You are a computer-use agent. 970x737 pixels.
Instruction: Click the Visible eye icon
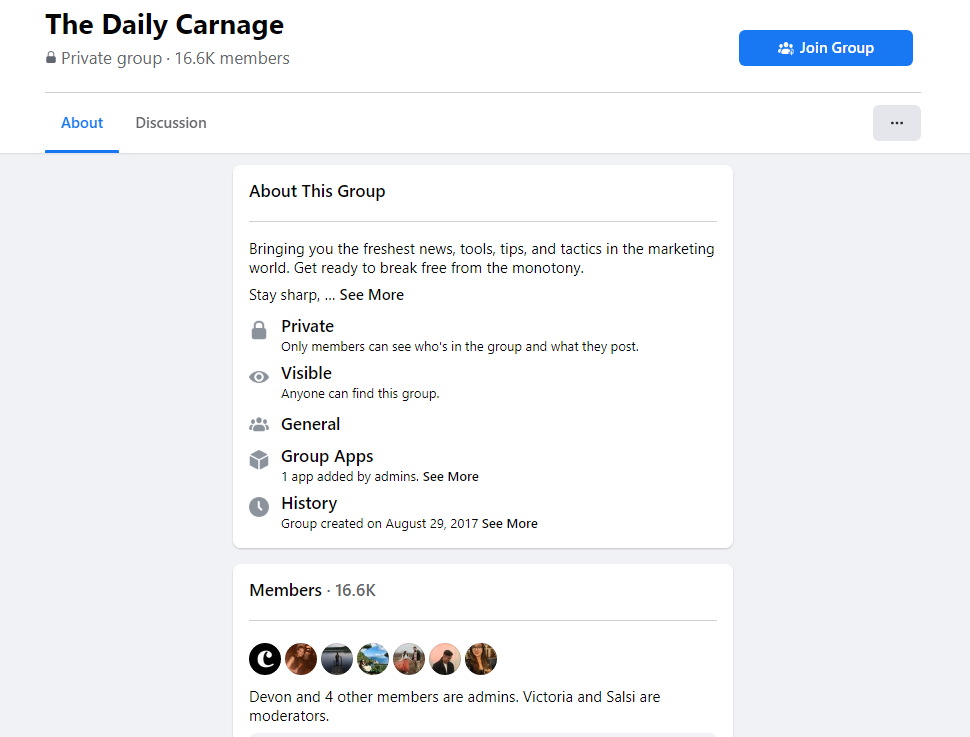click(x=259, y=377)
